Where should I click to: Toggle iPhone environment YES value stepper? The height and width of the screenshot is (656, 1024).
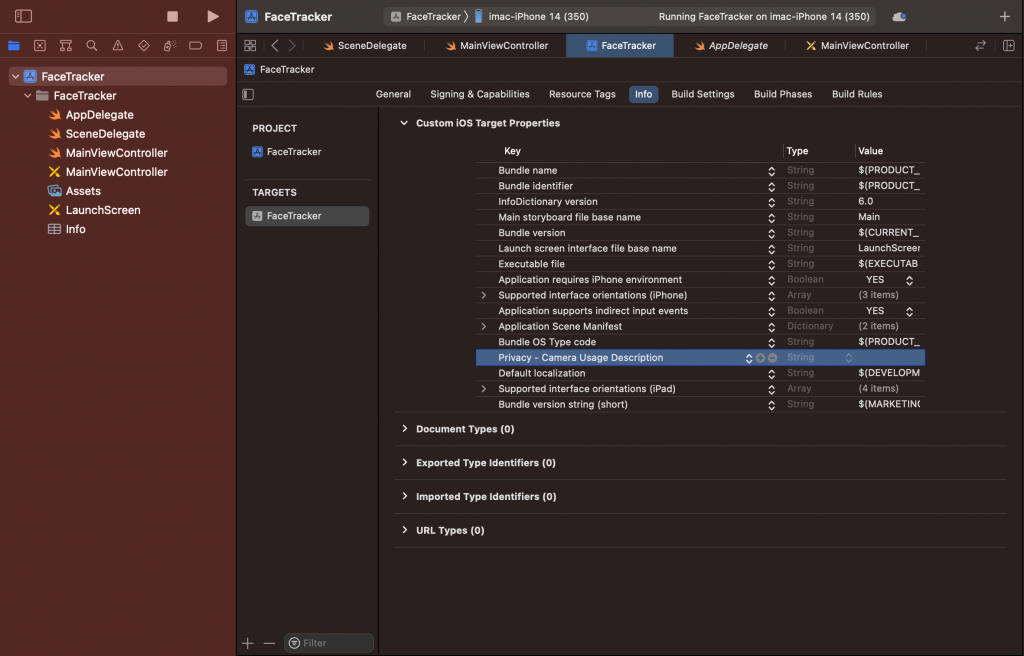(x=909, y=280)
